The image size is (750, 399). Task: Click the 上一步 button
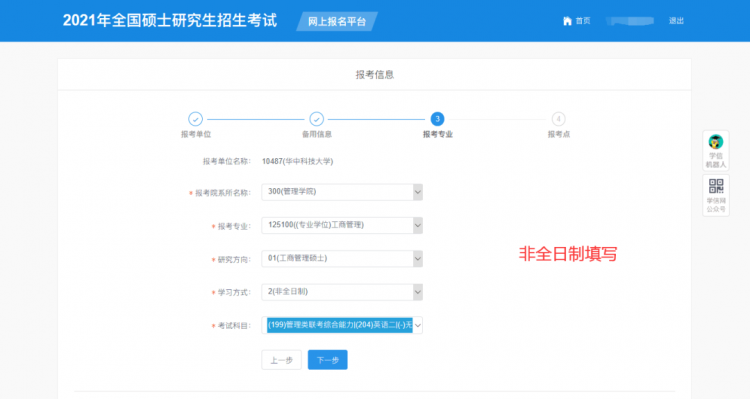click(x=281, y=360)
